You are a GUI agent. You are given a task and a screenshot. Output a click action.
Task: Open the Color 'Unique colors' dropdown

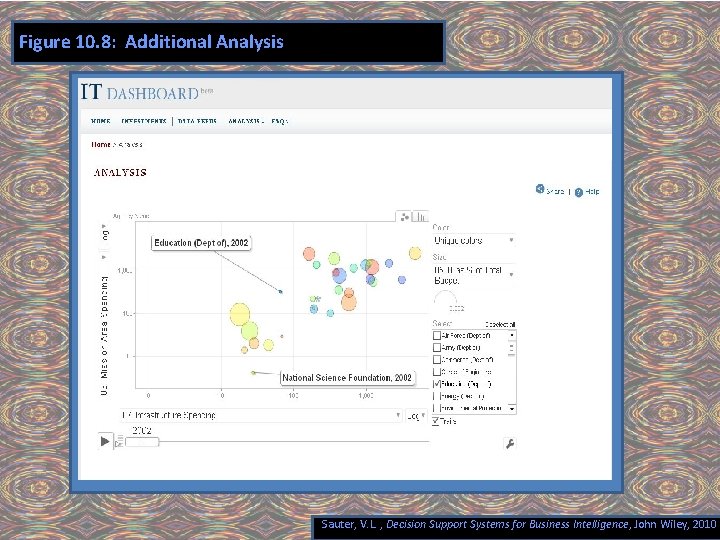[x=473, y=241]
